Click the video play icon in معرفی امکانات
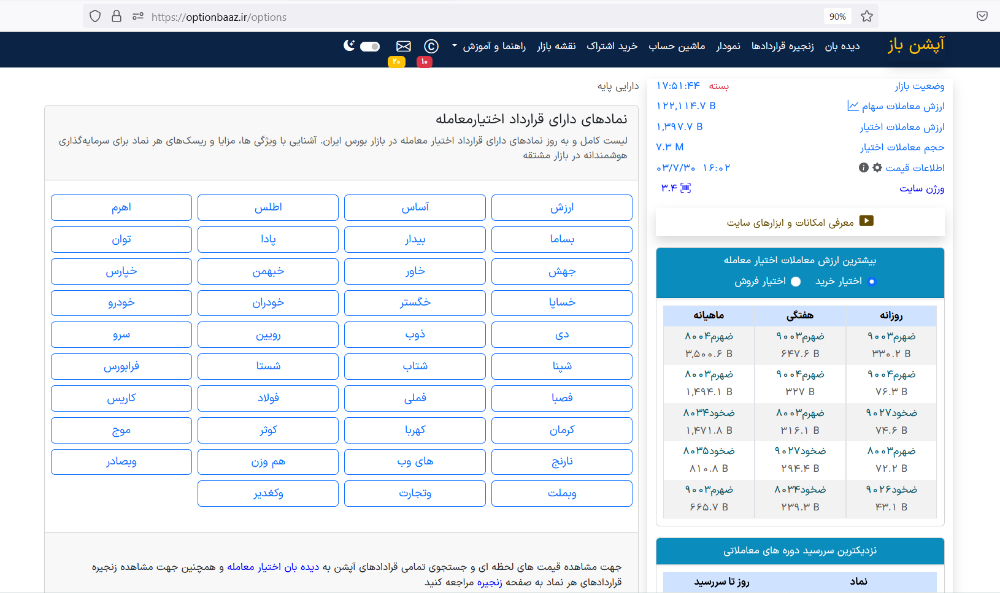This screenshot has width=1000, height=593. 866,221
